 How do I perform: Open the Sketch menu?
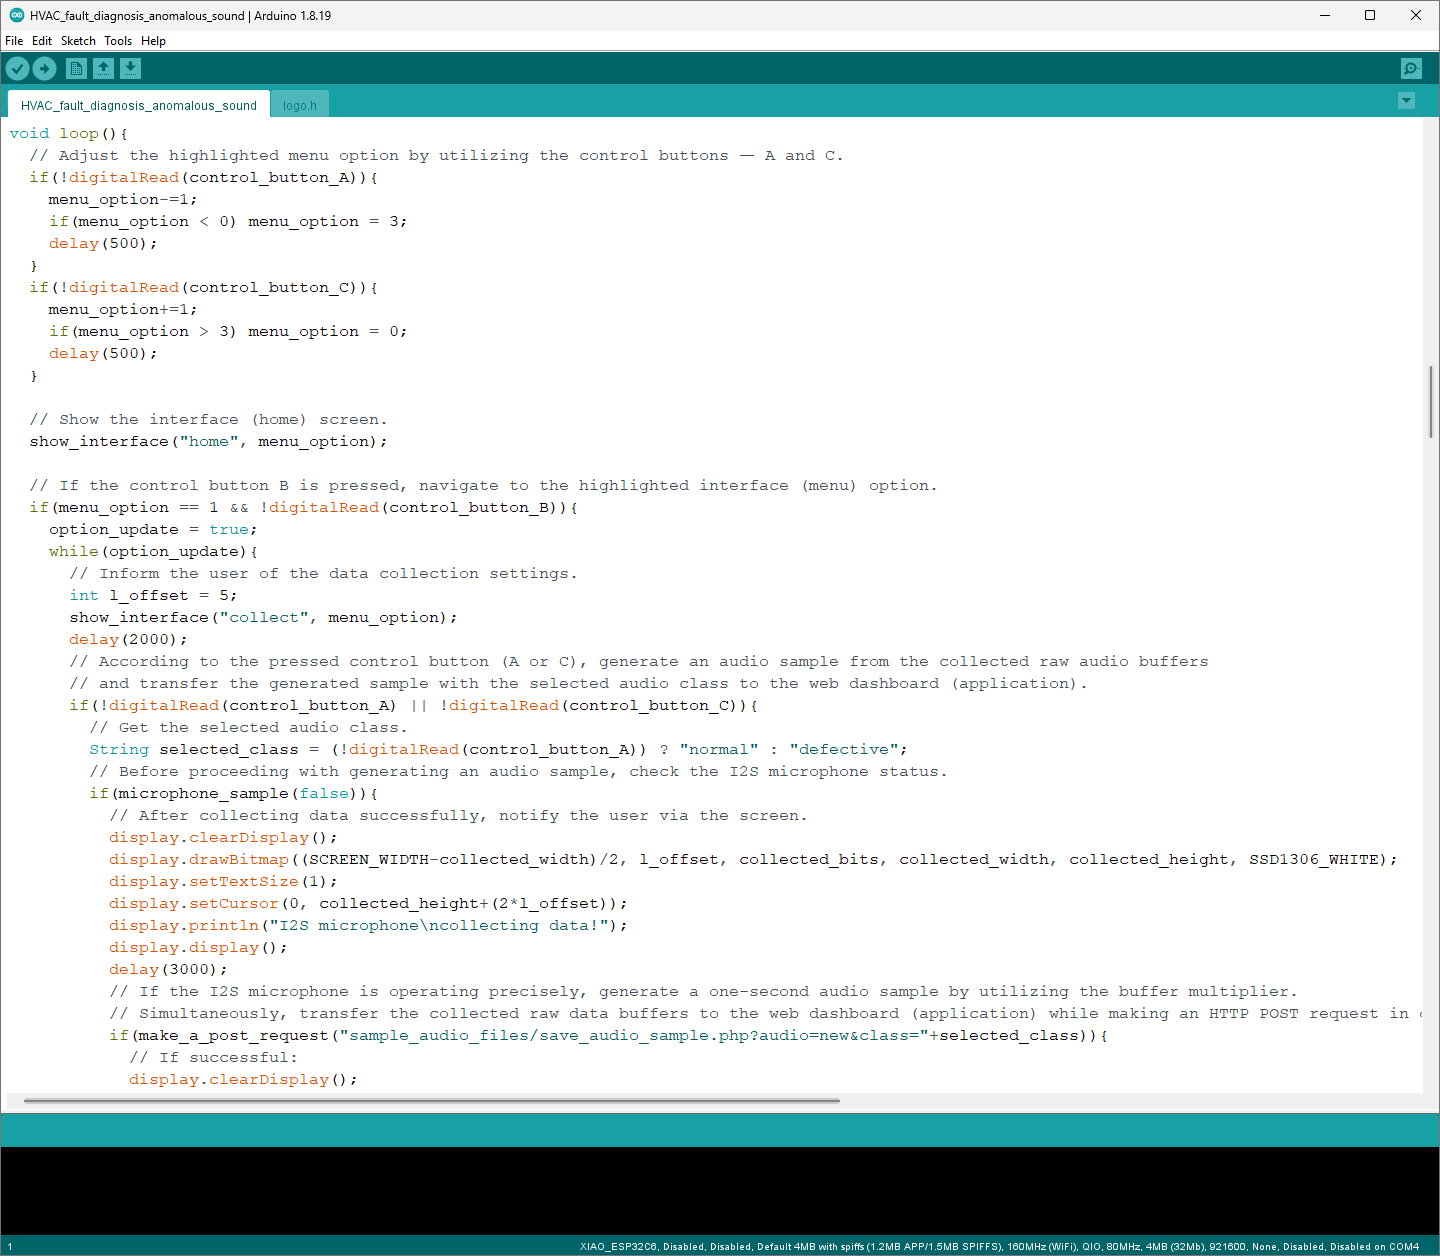tap(78, 41)
